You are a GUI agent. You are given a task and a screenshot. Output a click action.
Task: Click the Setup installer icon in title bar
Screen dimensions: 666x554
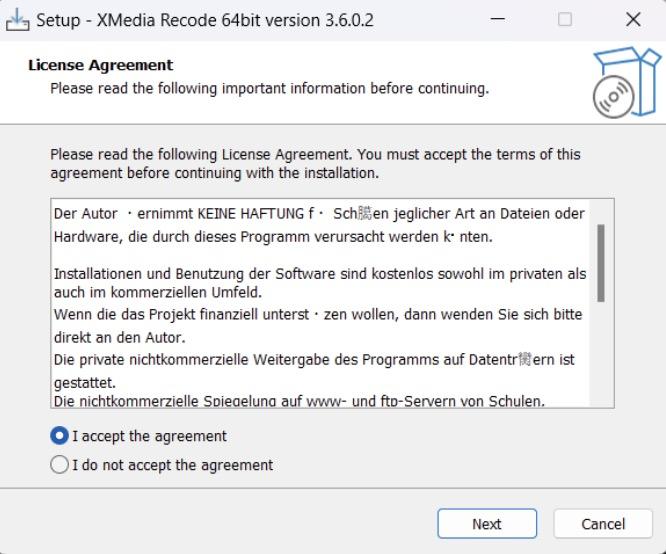coord(17,20)
